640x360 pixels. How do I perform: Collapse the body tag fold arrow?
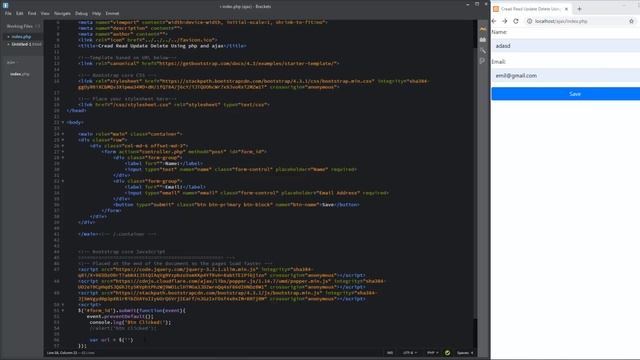coord(63,122)
